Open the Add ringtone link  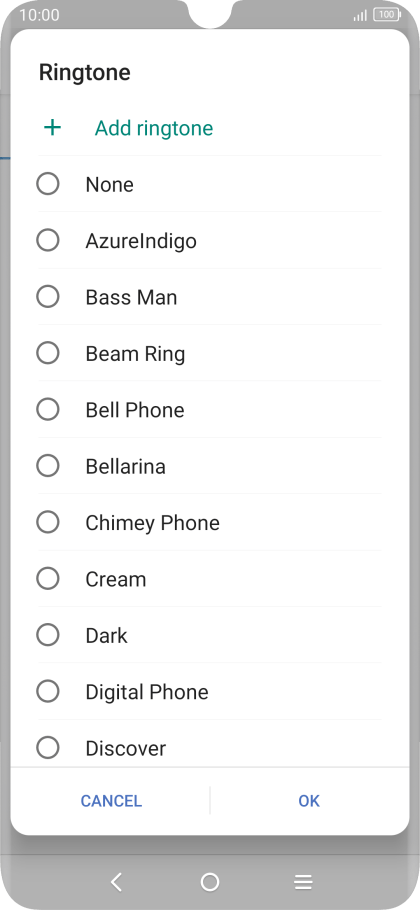tap(154, 128)
